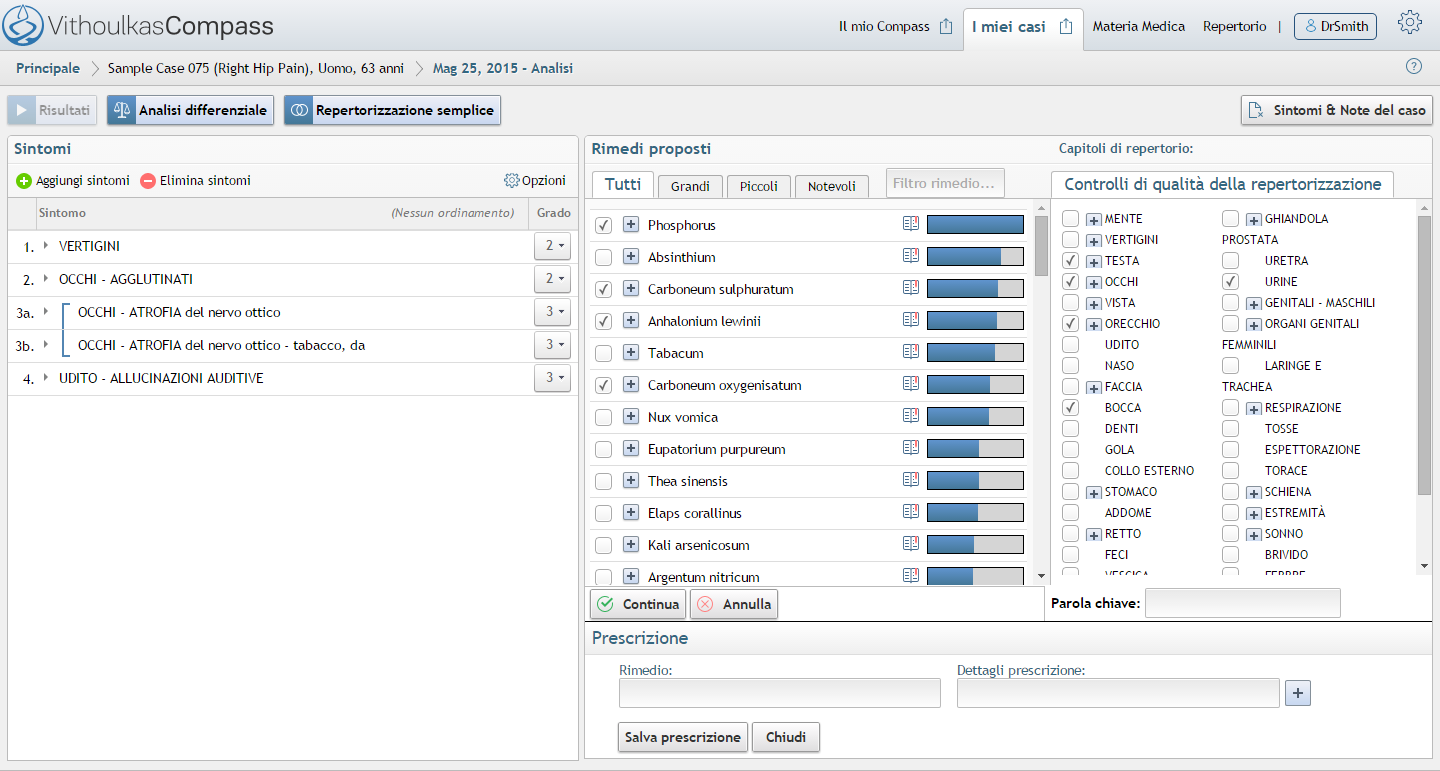Expand the UDITO - ALLUCINAZIONI AUDITIVE row

46,377
